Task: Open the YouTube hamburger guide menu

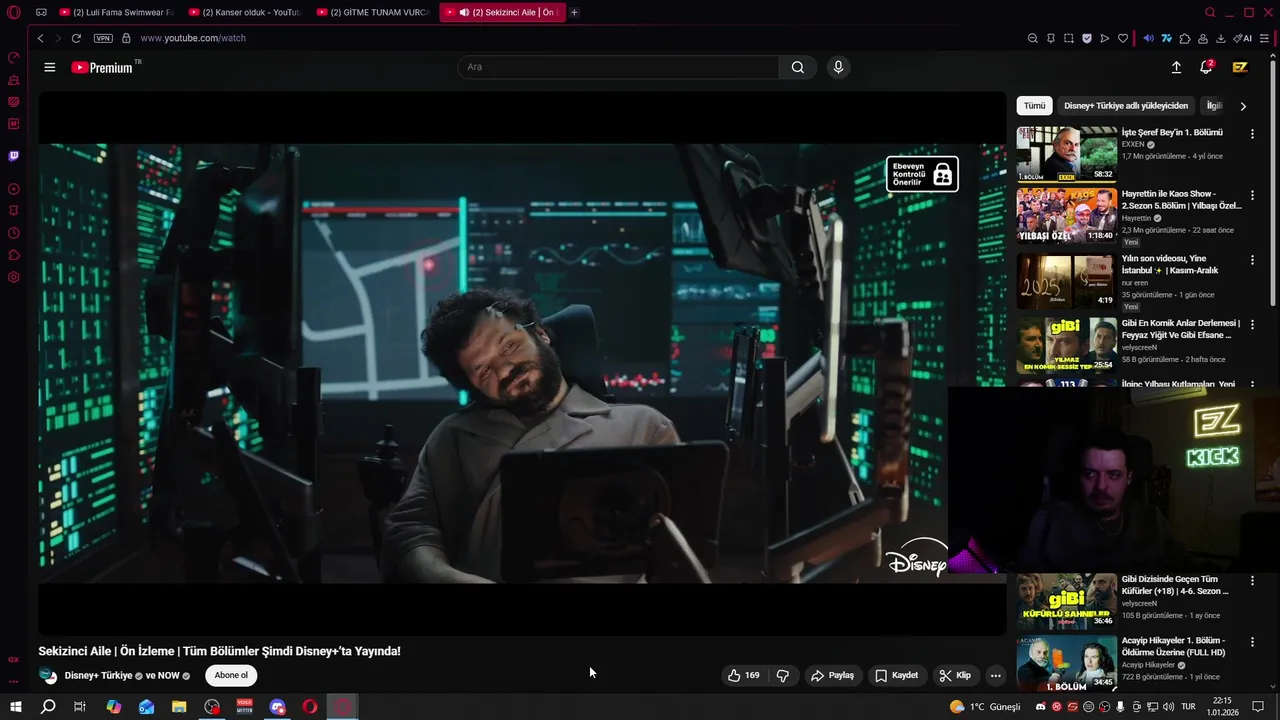Action: coord(50,67)
